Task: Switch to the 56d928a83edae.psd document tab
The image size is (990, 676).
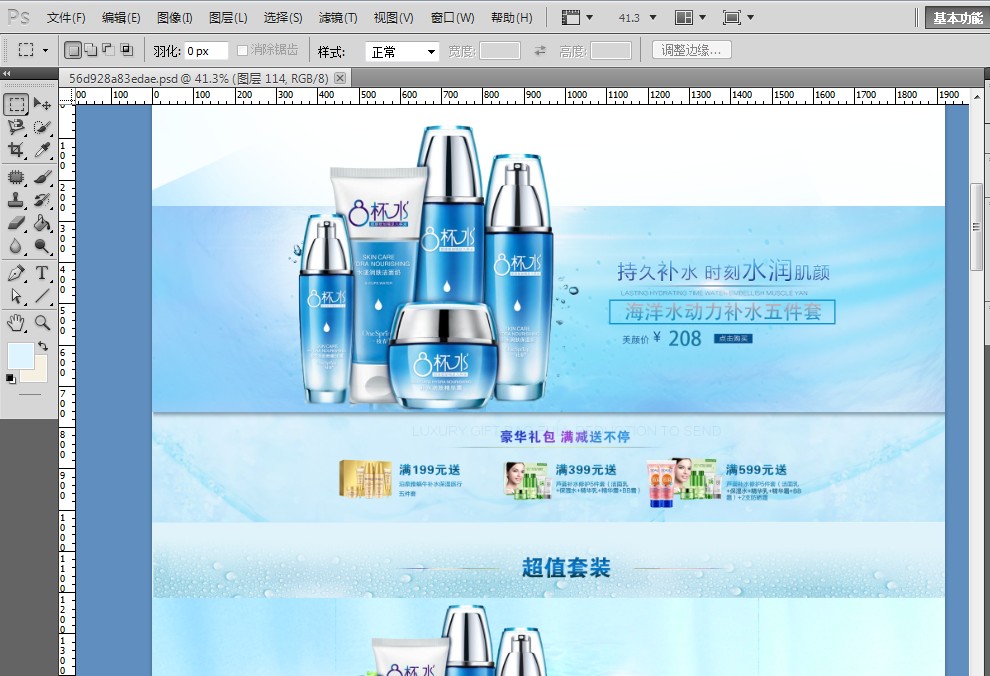Action: coord(198,78)
